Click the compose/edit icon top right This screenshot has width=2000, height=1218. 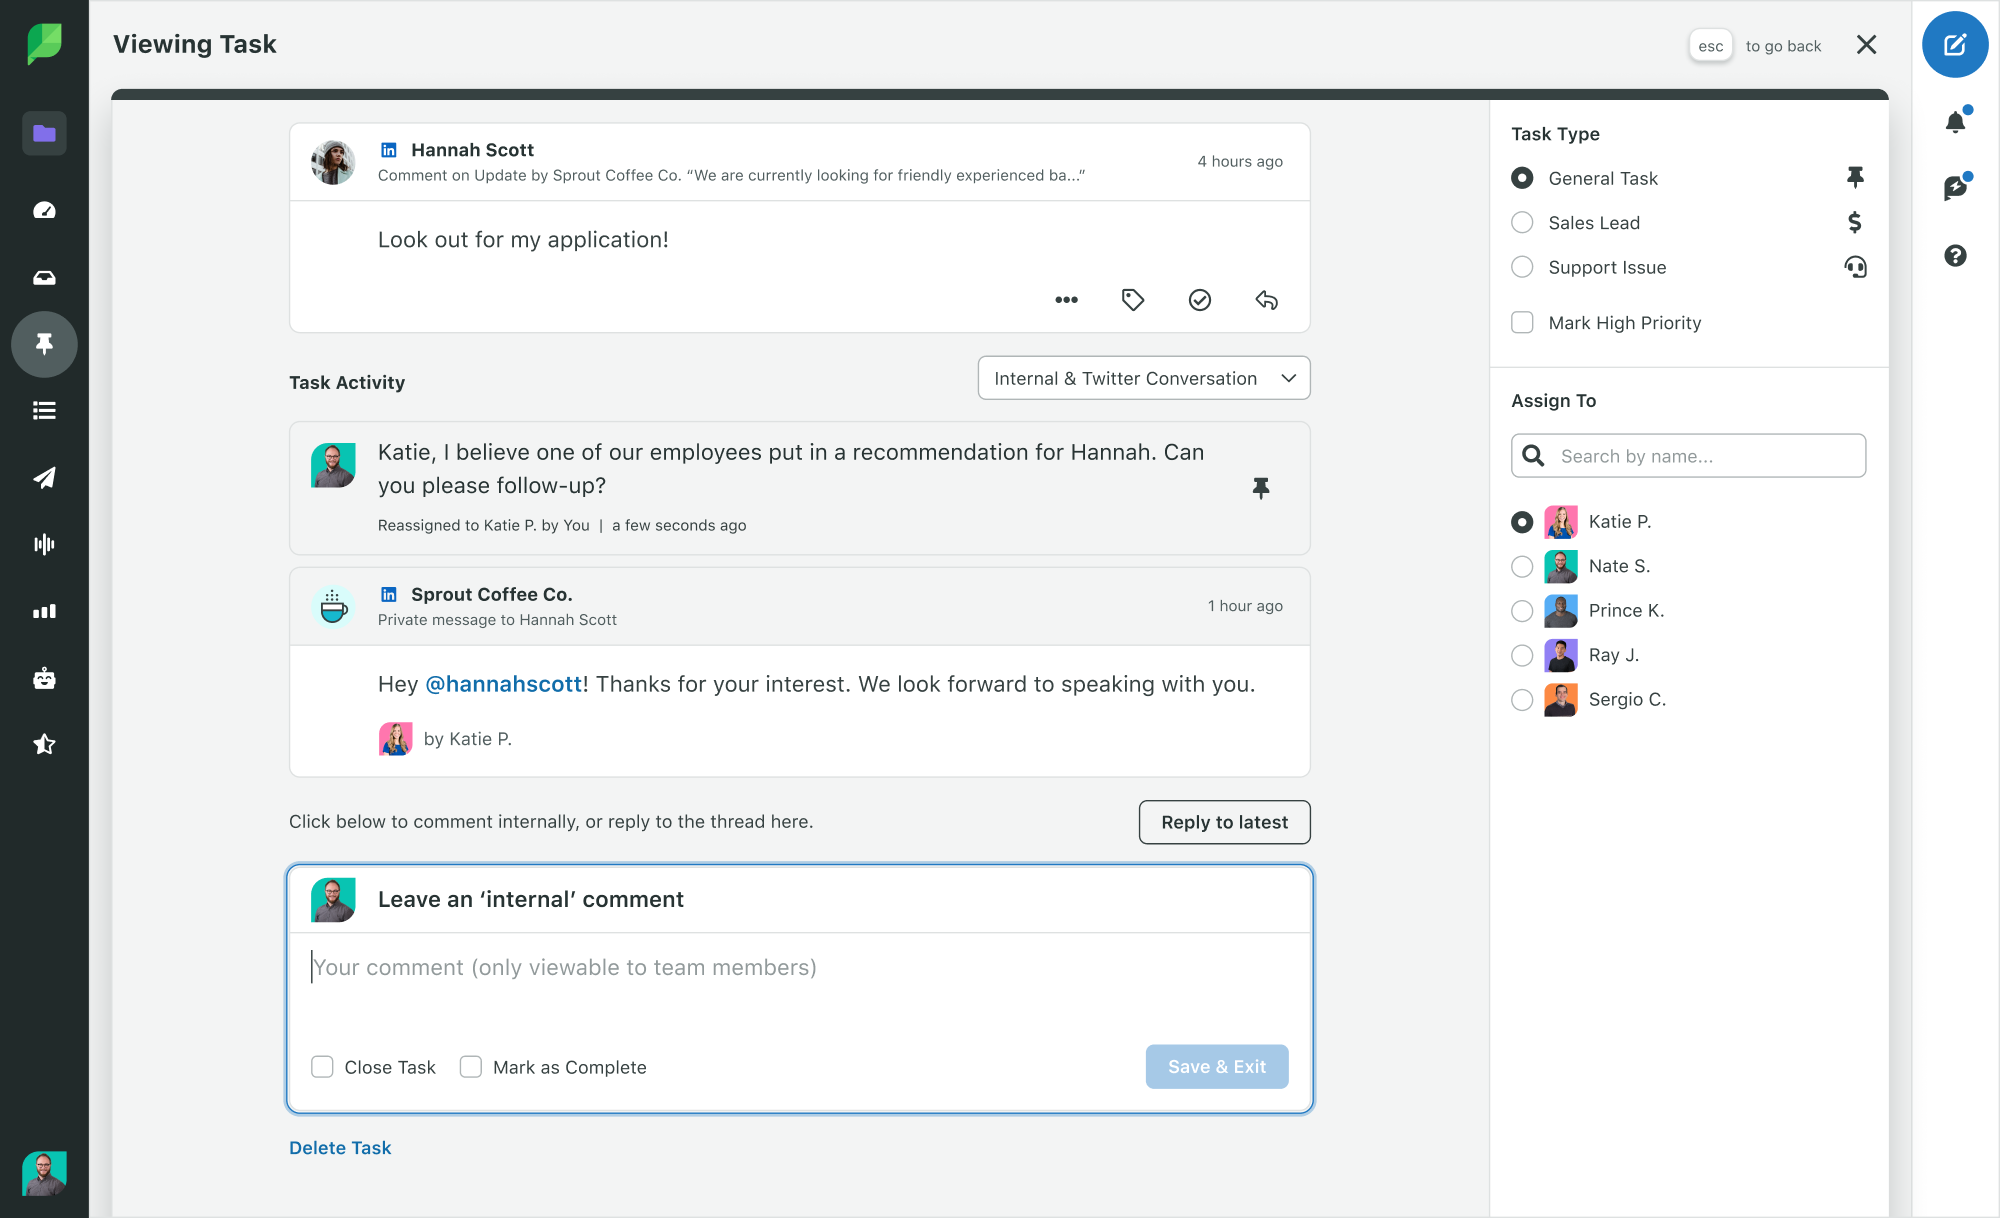[x=1956, y=44]
